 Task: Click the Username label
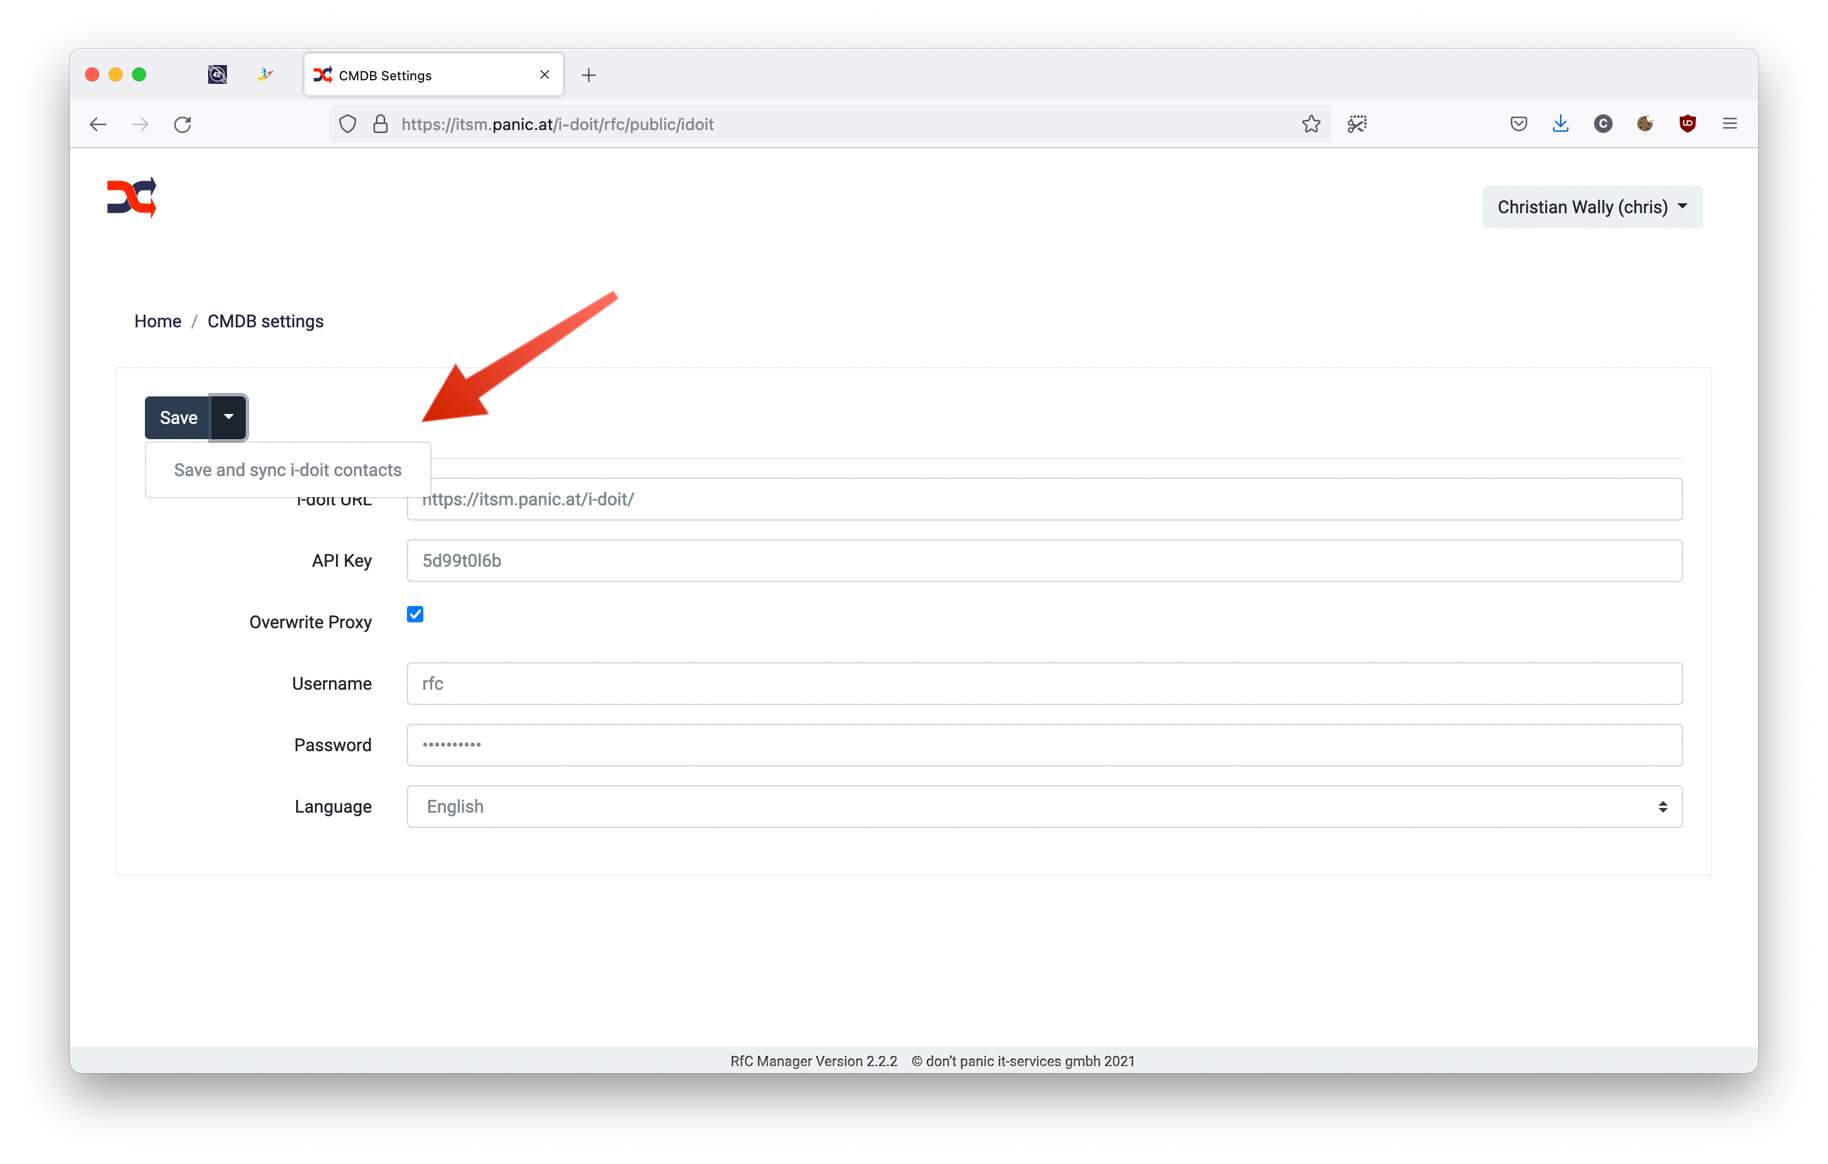coord(332,684)
